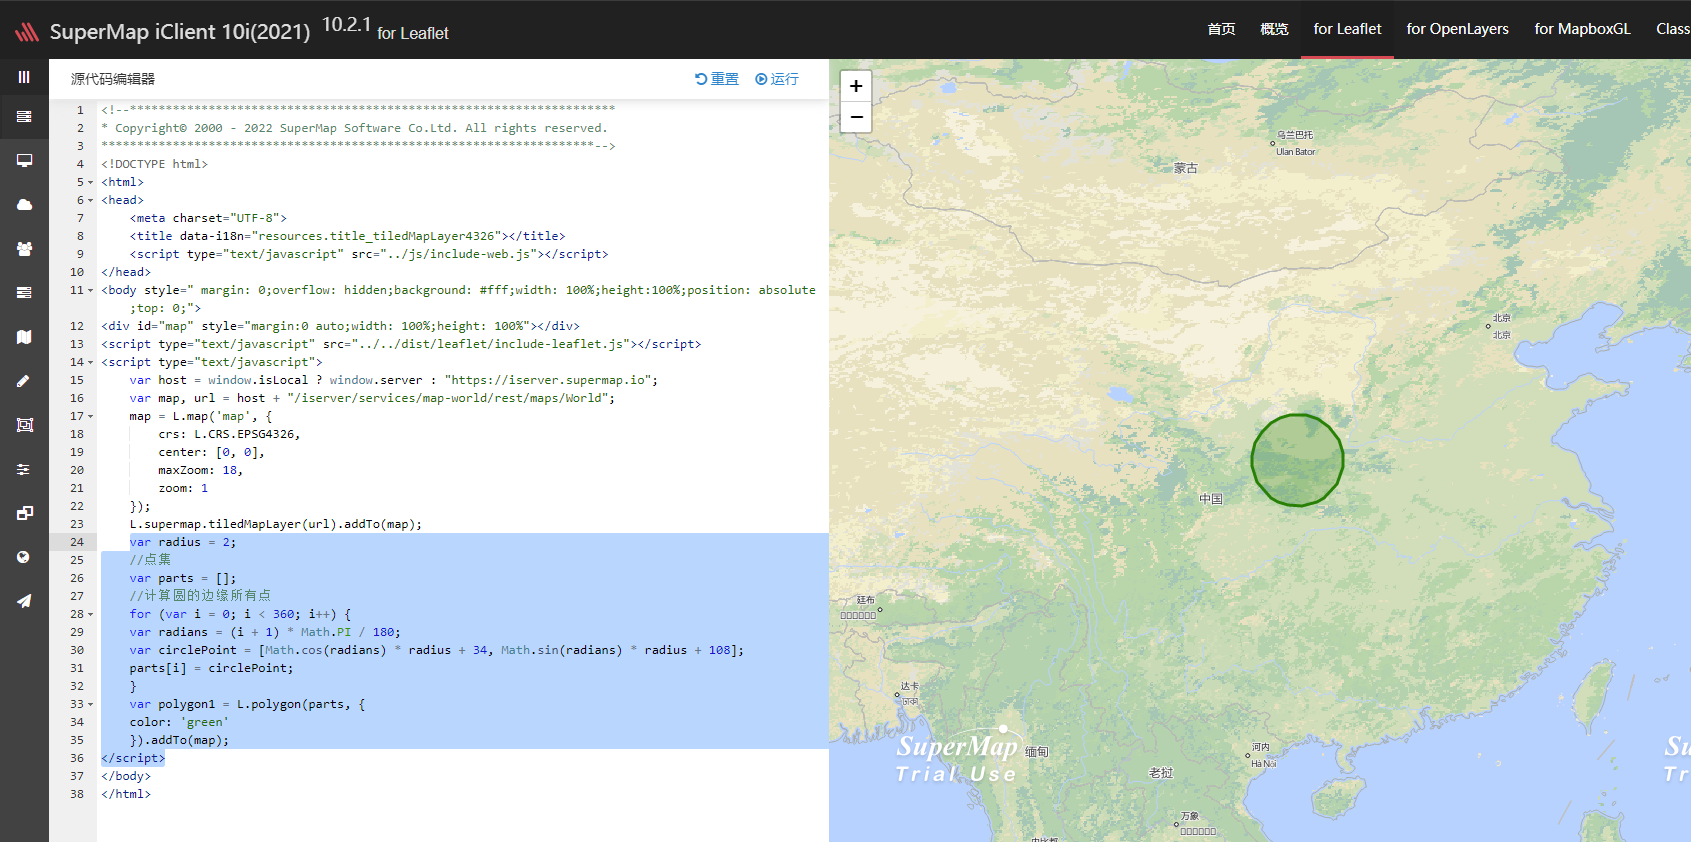Select the for Leaflet tab
Image resolution: width=1691 pixels, height=842 pixels.
pyautogui.click(x=1347, y=29)
